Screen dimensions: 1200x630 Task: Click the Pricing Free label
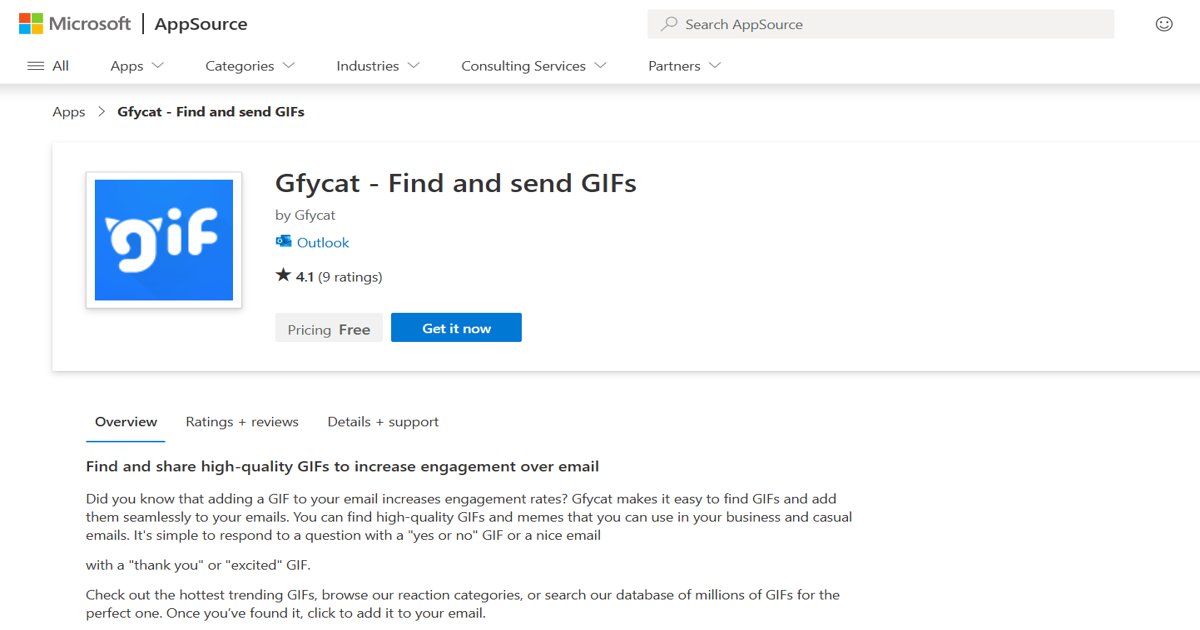pos(329,329)
